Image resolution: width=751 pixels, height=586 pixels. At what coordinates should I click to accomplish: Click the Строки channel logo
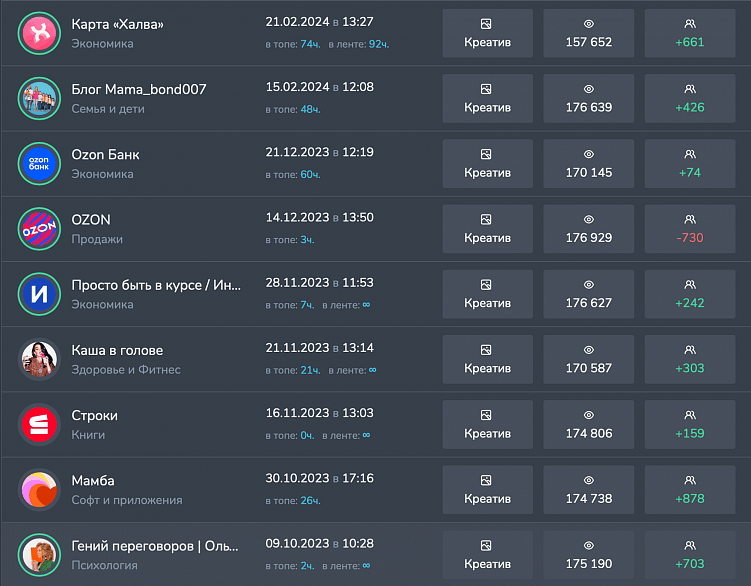40,424
